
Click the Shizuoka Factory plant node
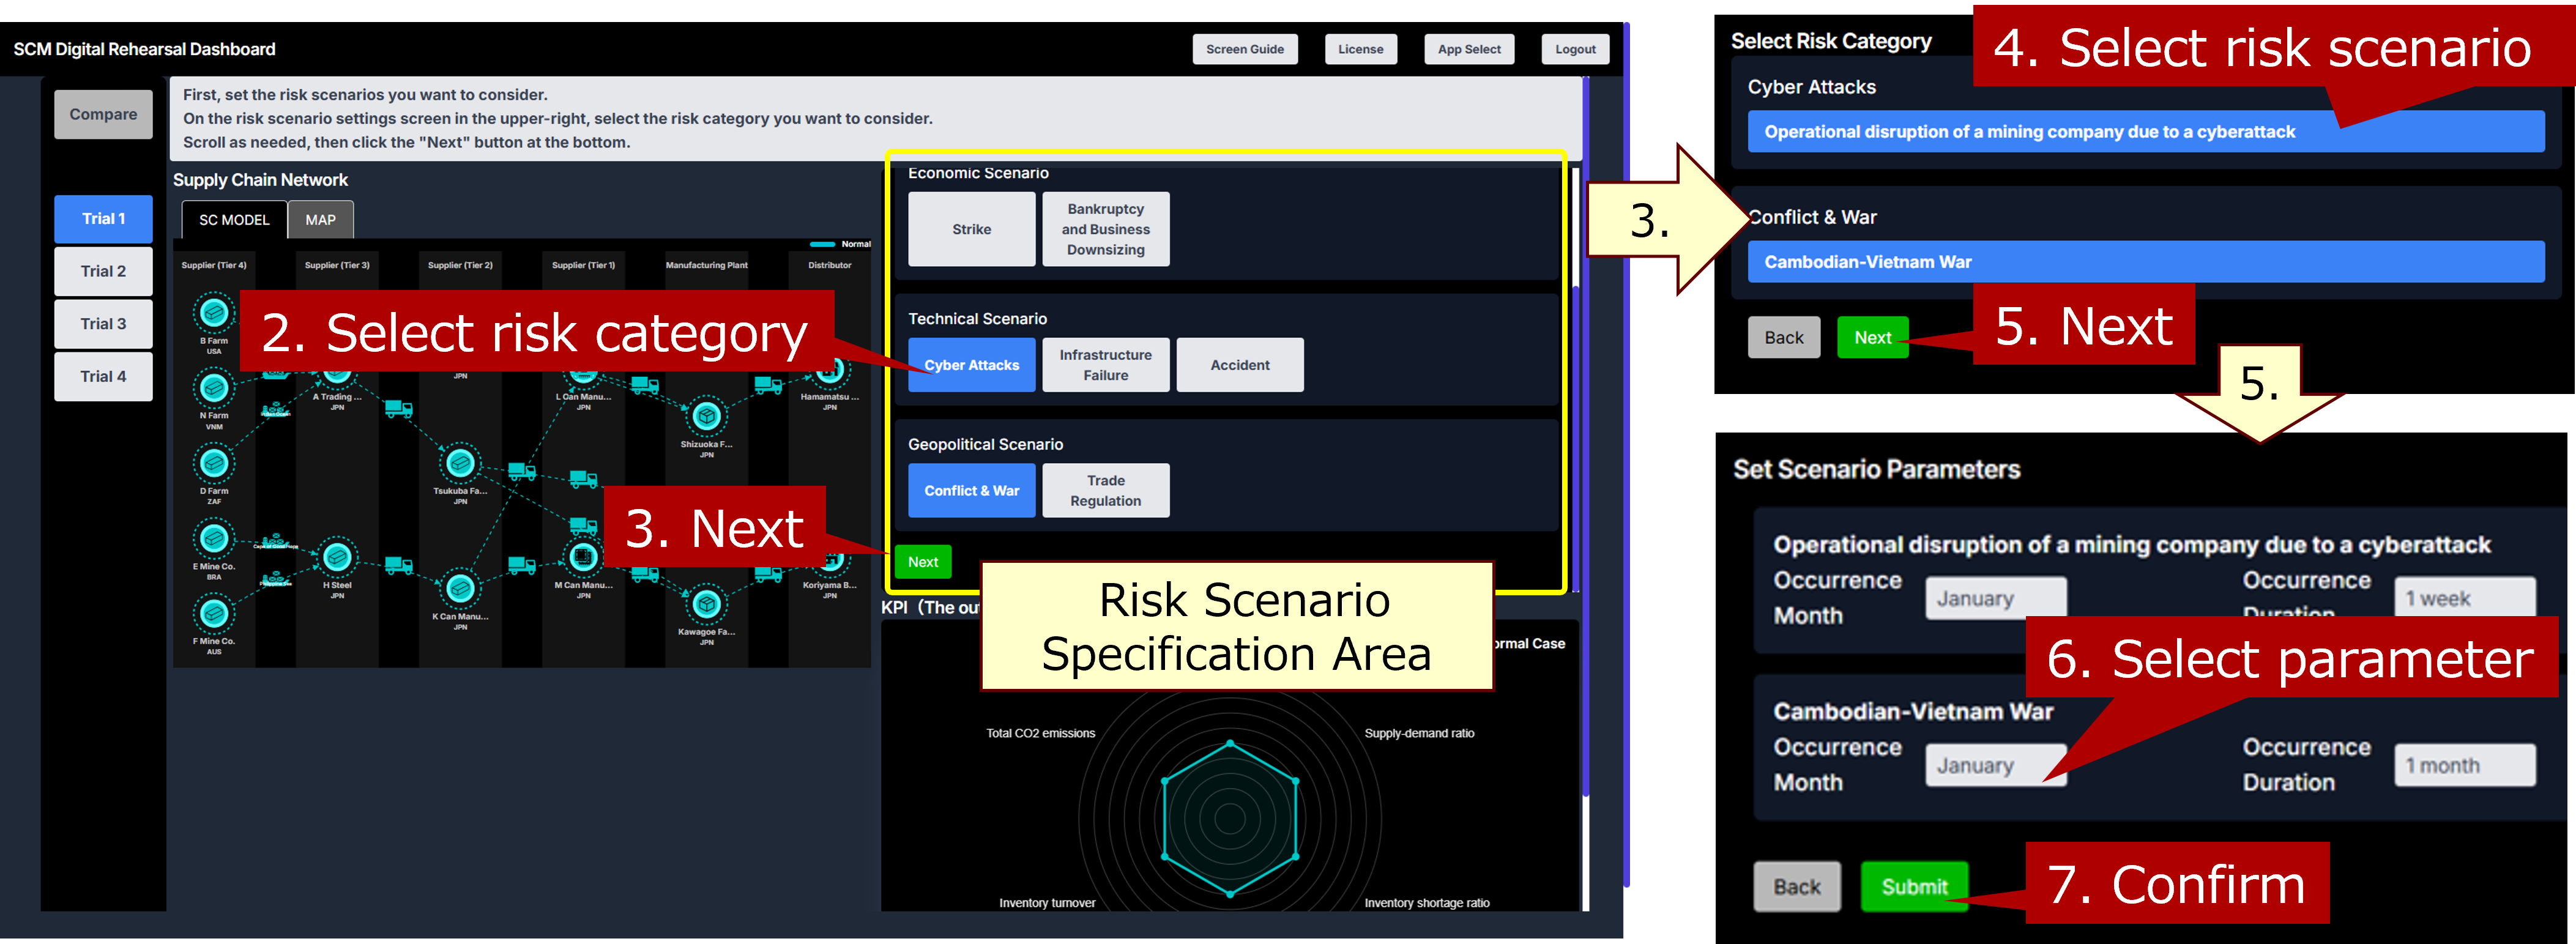pyautogui.click(x=706, y=415)
